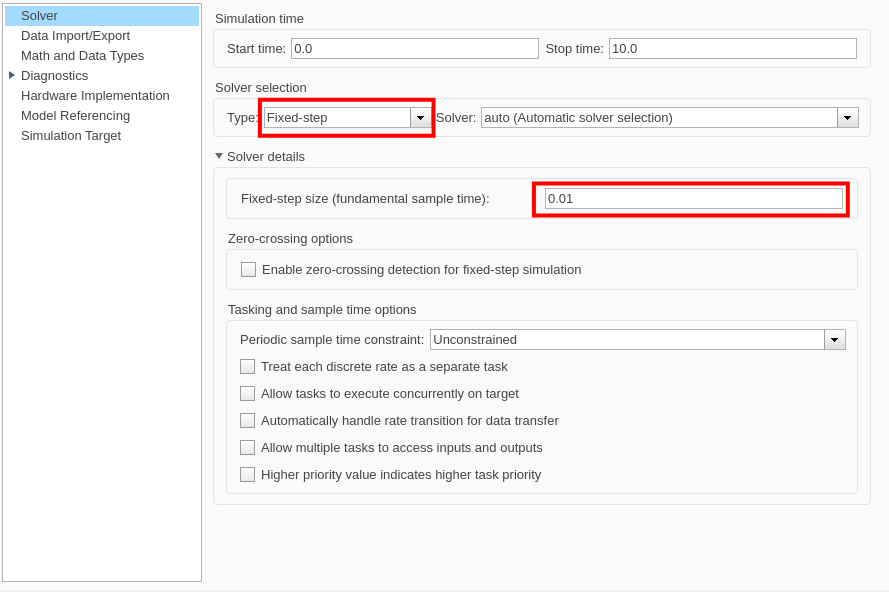The width and height of the screenshot is (889, 592).
Task: Open Math and Data Types settings
Action: (82, 56)
